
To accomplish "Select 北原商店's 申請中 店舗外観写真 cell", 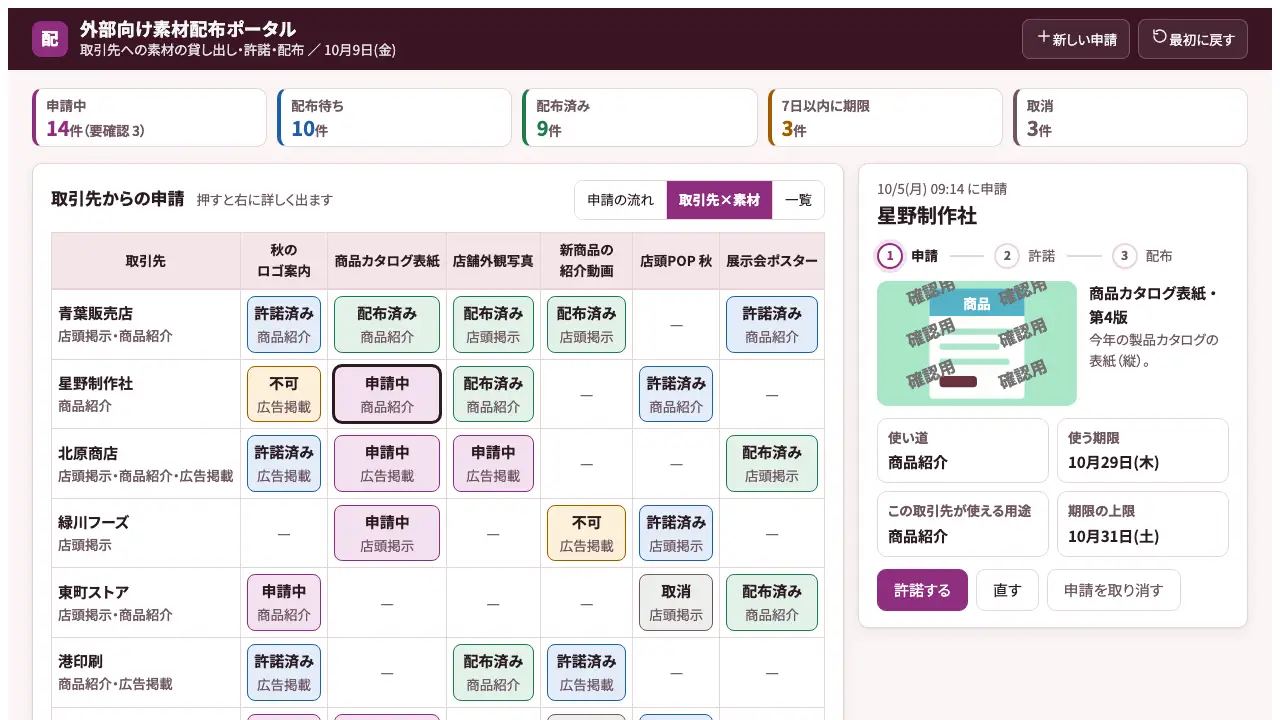I will (x=493, y=464).
